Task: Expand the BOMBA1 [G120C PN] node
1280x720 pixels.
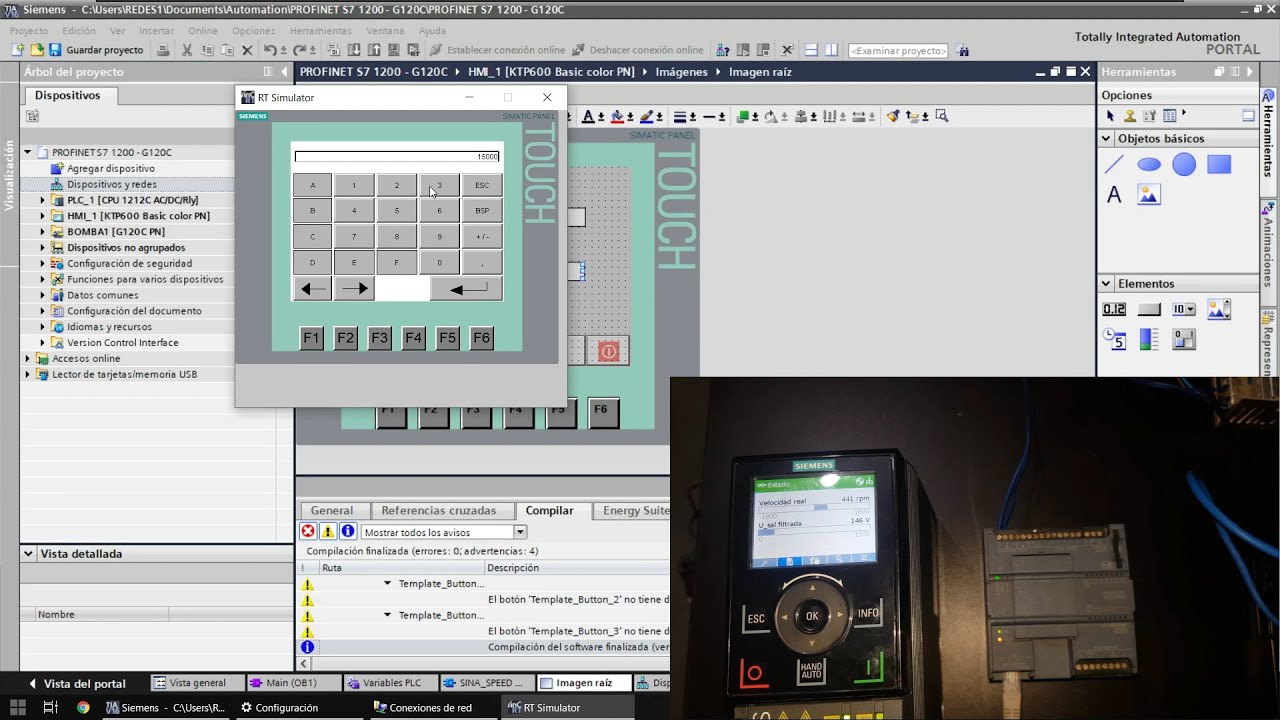Action: click(x=43, y=232)
